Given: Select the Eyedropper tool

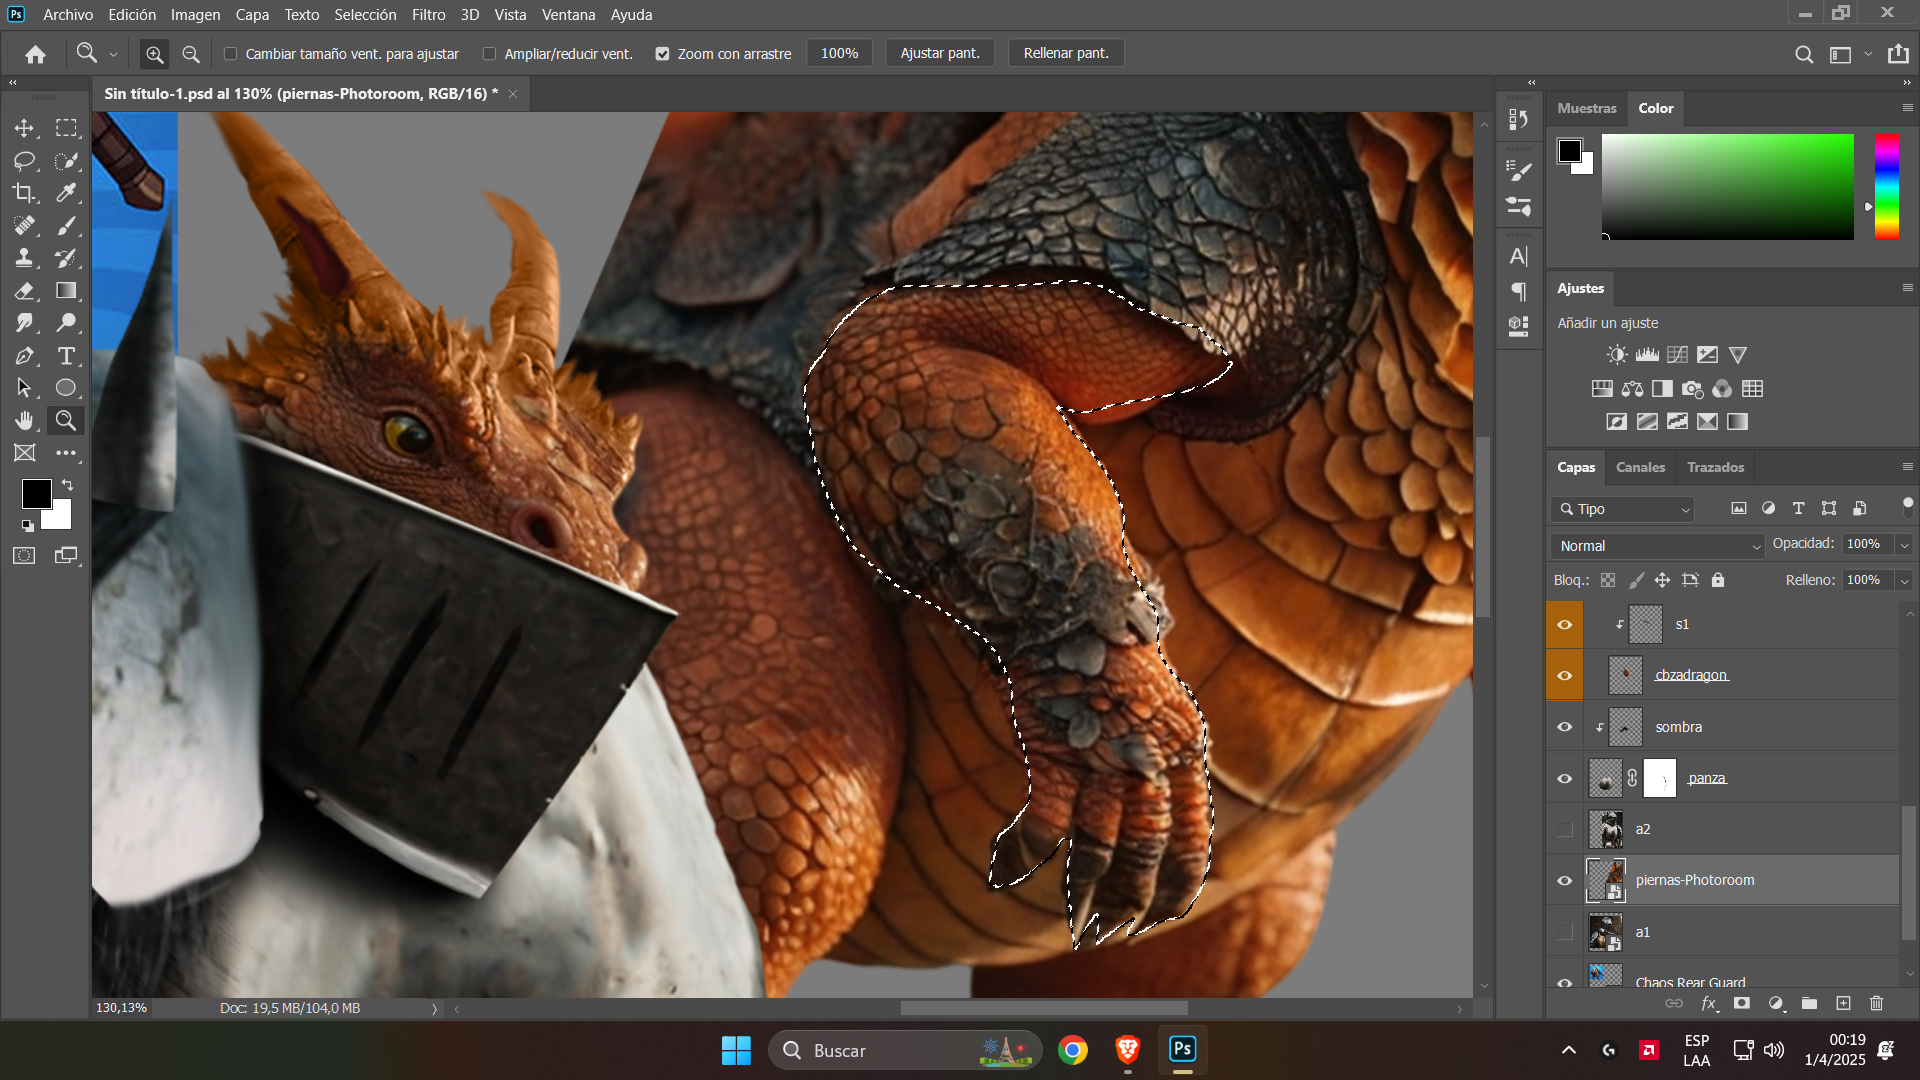Looking at the screenshot, I should point(66,193).
